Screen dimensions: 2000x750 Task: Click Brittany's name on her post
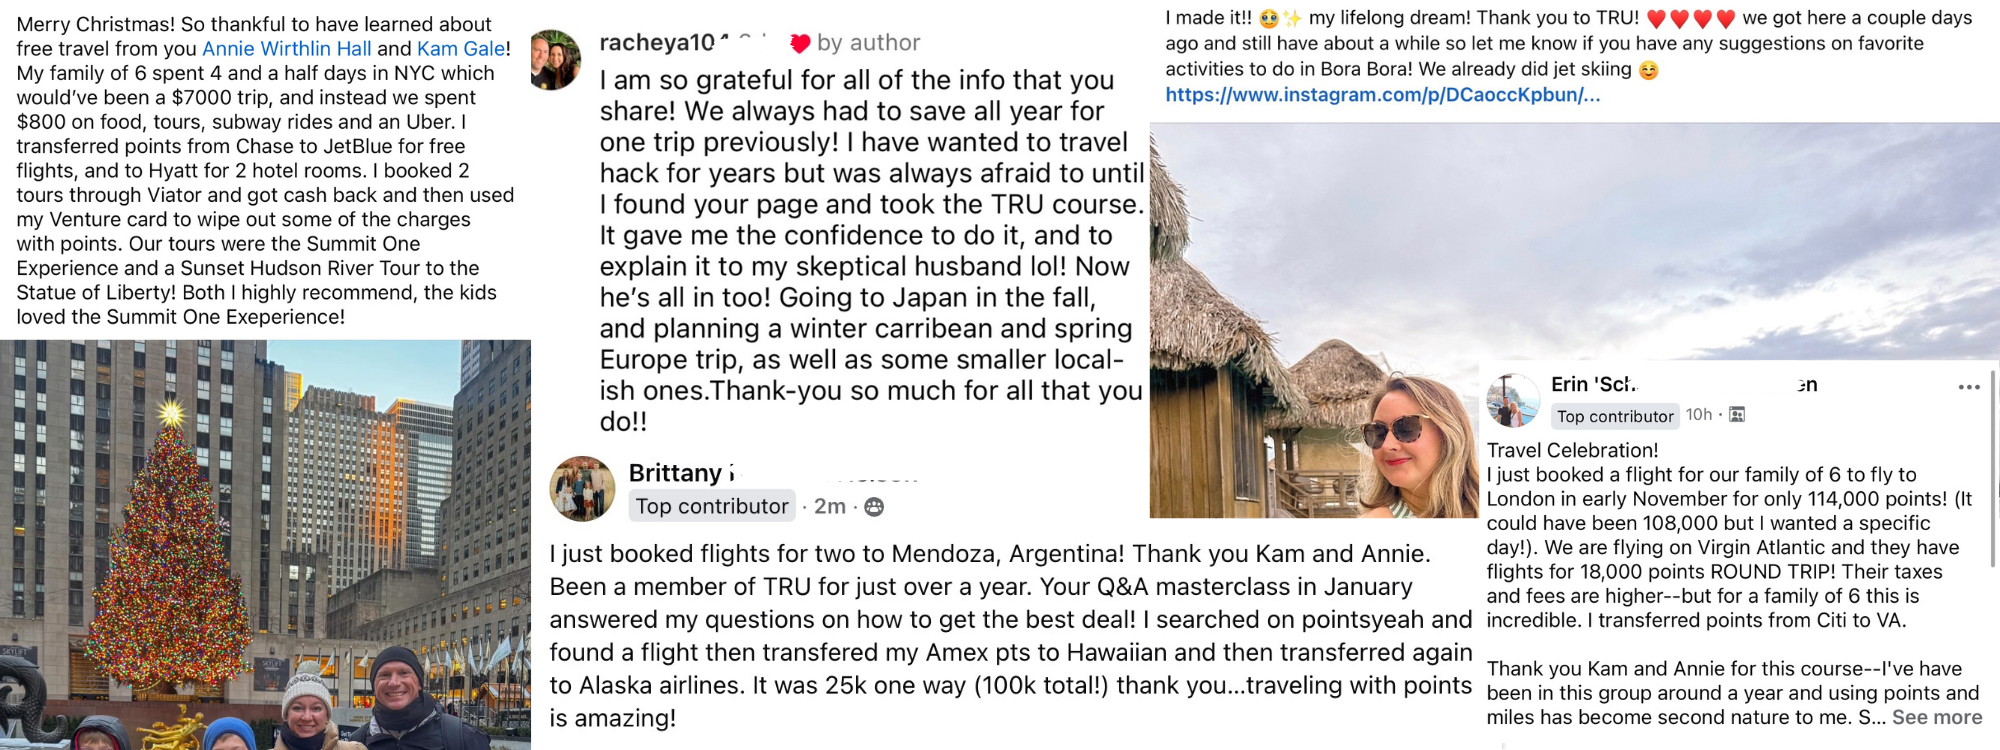[677, 473]
